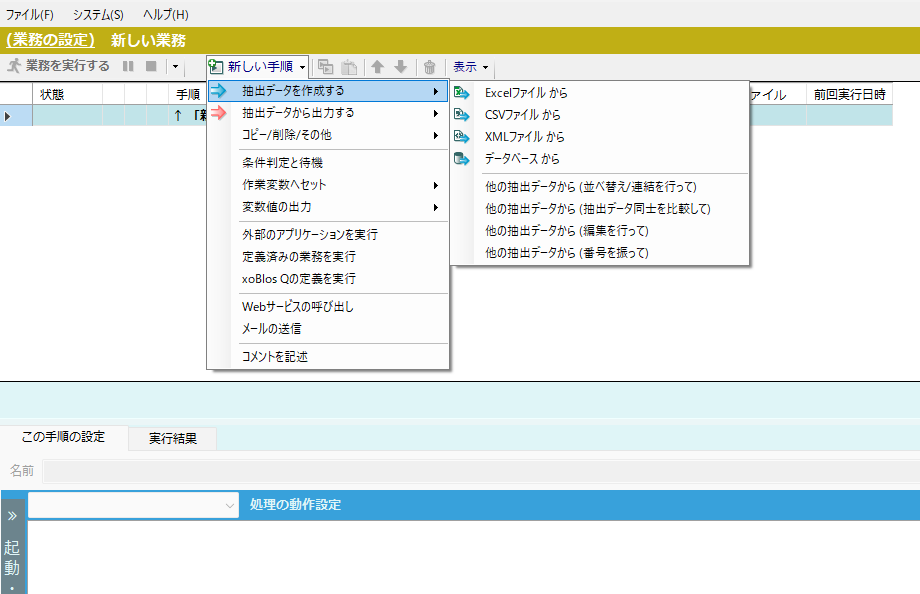
Task: Click the 'XMLファイル から' icon item
Action: 461,137
